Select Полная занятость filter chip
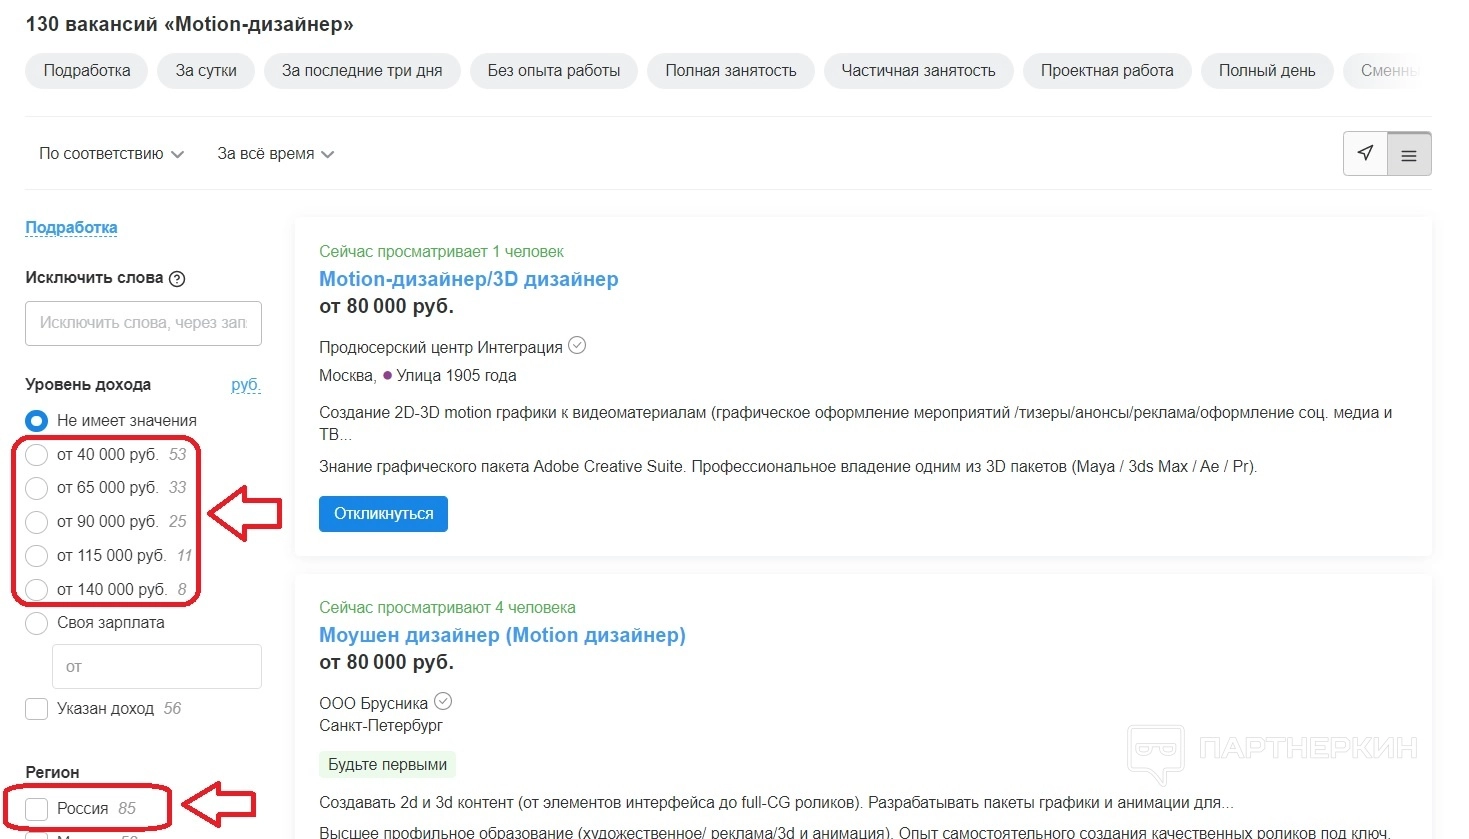 click(x=730, y=71)
